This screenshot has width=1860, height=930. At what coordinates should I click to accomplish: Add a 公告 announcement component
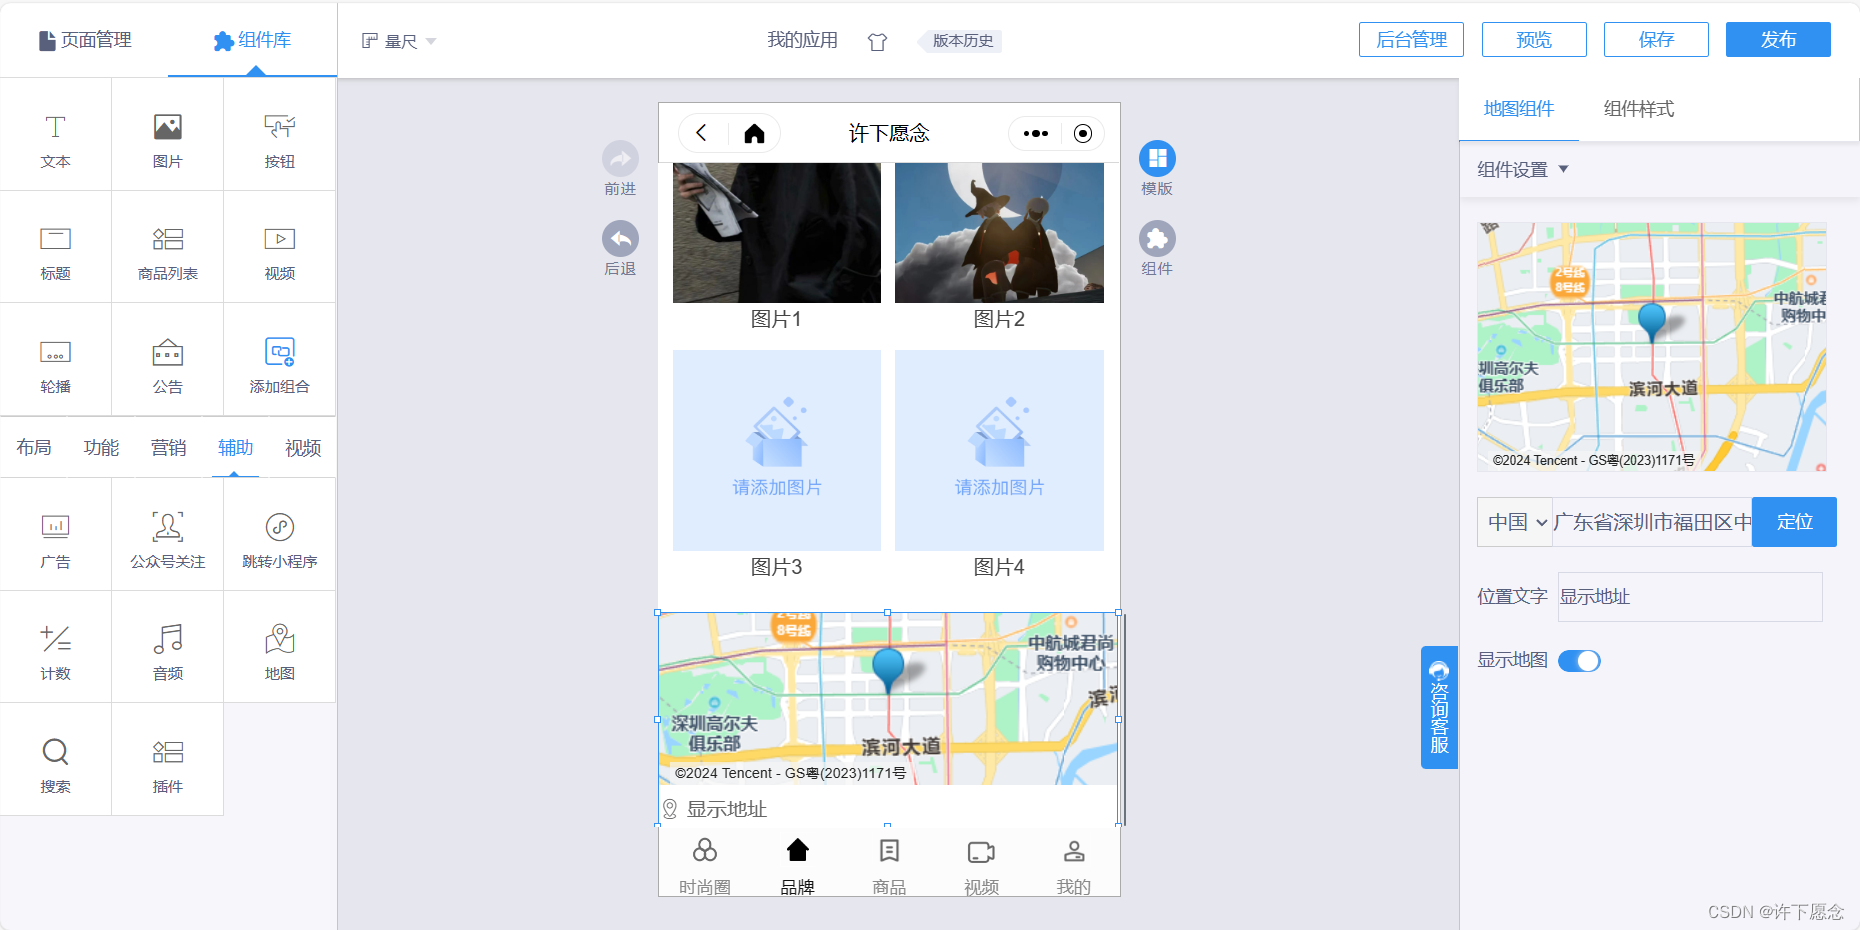pos(168,360)
